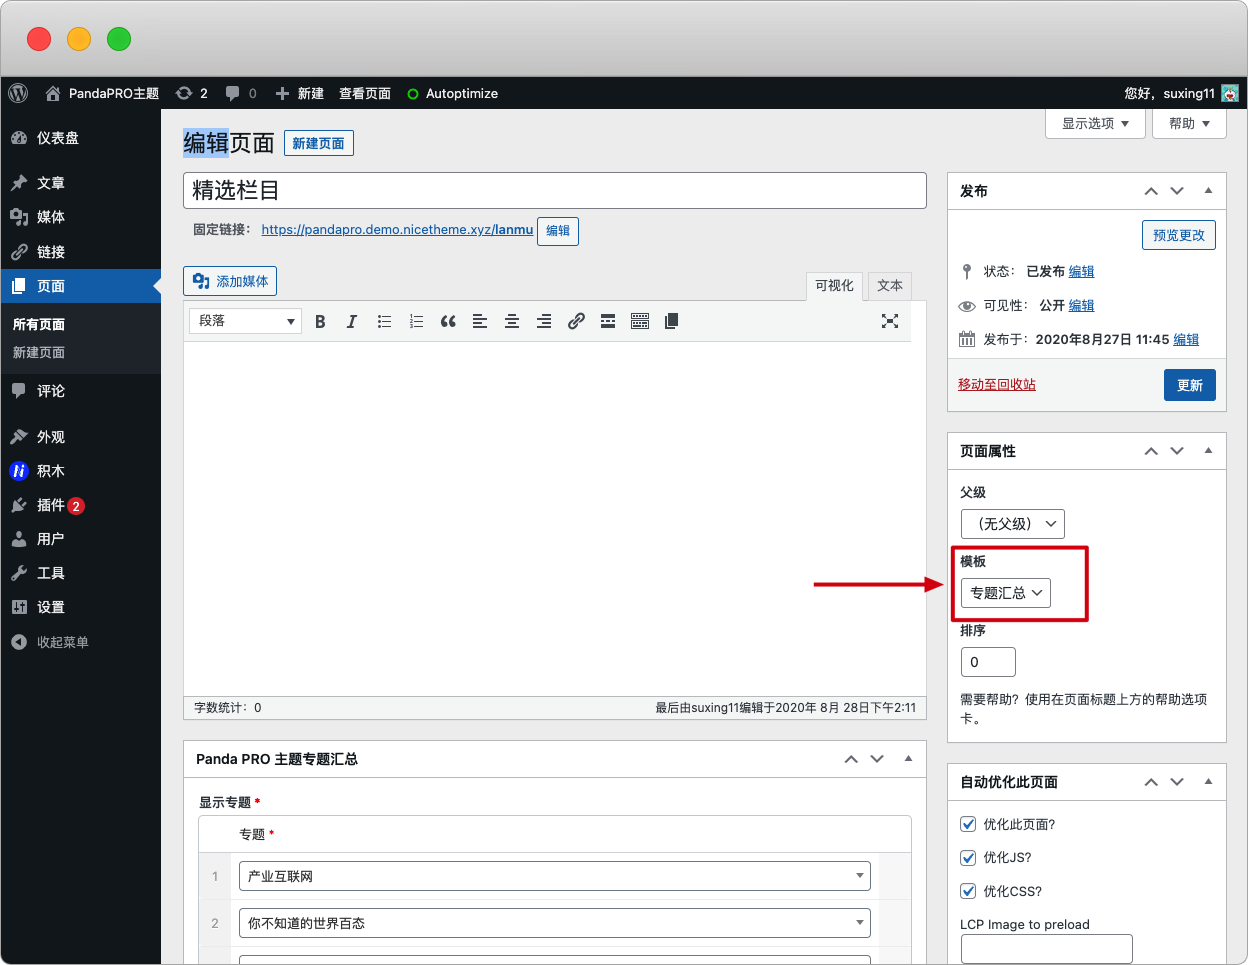
Task: Enter distraction-free fullscreen mode
Action: click(x=890, y=321)
